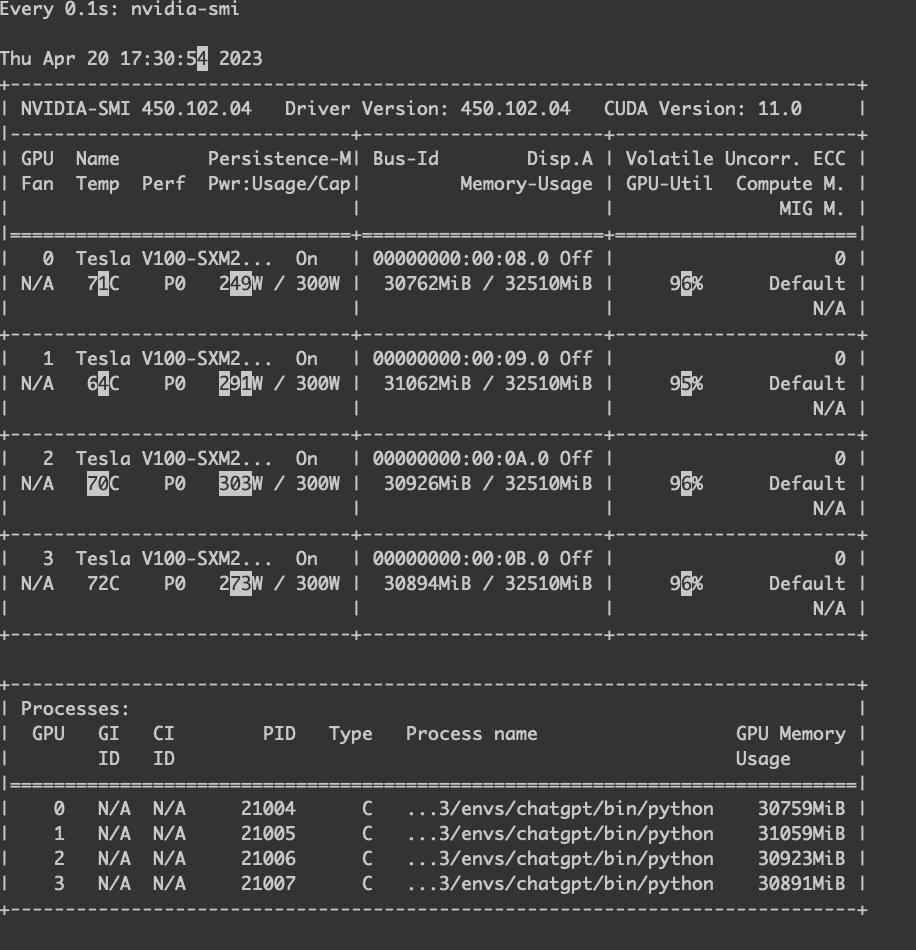Click the 'Driver Version: 450.102.04' text
Image resolution: width=916 pixels, height=950 pixels.
point(428,108)
